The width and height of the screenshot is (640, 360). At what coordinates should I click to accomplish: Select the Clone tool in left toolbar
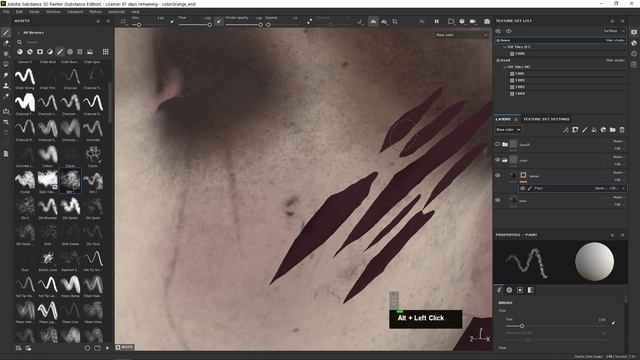coord(6,86)
